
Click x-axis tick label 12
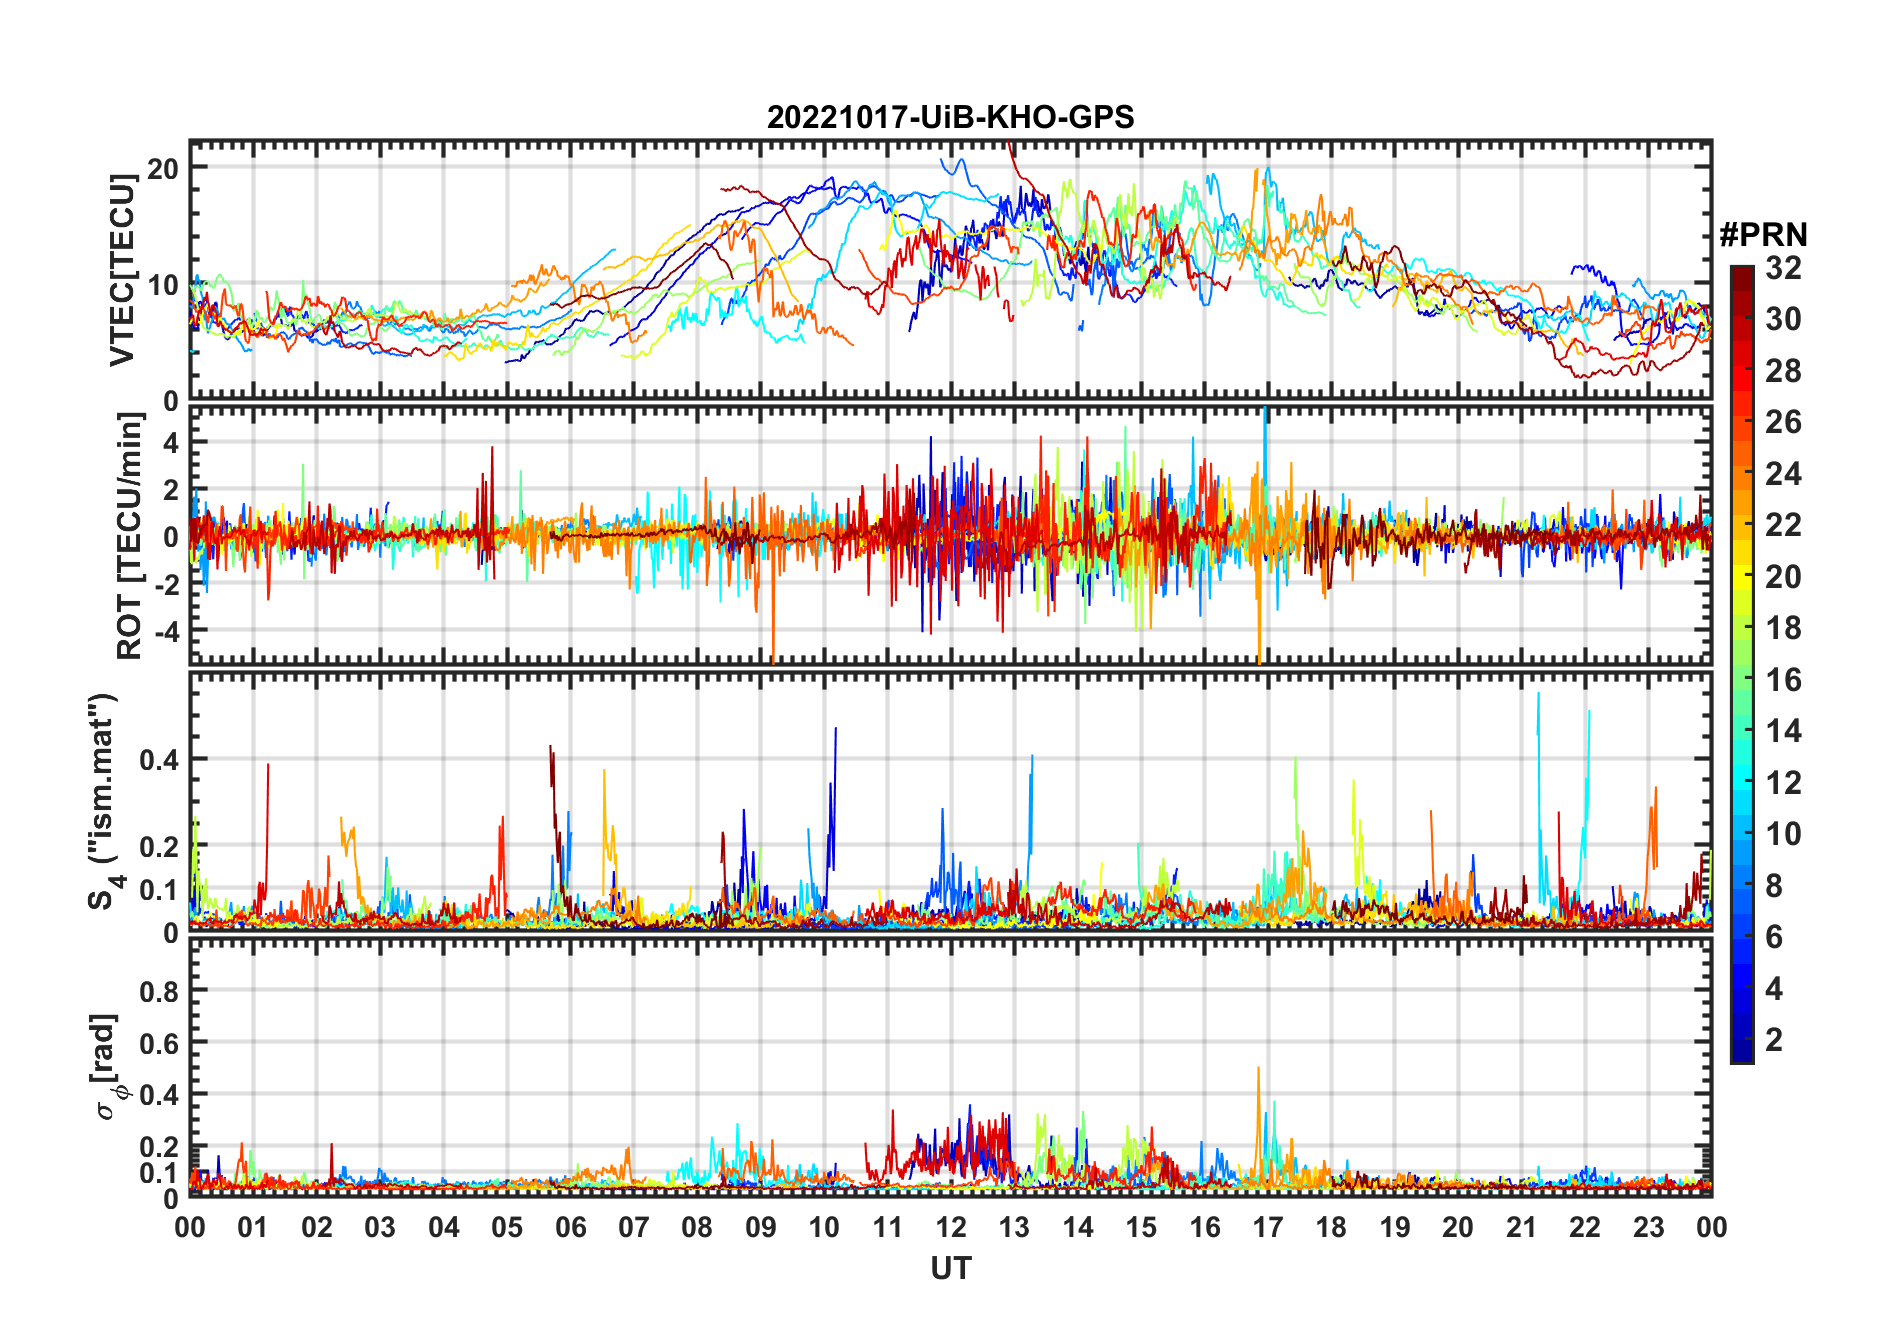[950, 1227]
